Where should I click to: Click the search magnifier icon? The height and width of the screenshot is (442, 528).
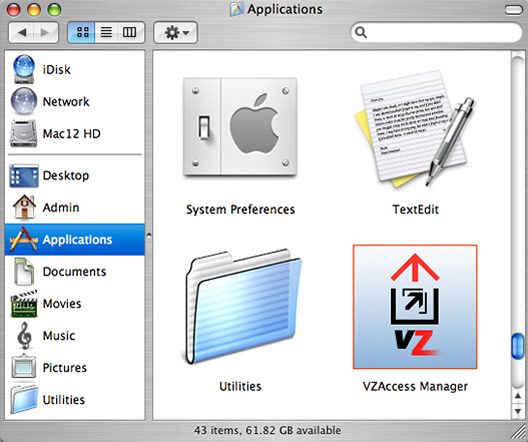(361, 33)
